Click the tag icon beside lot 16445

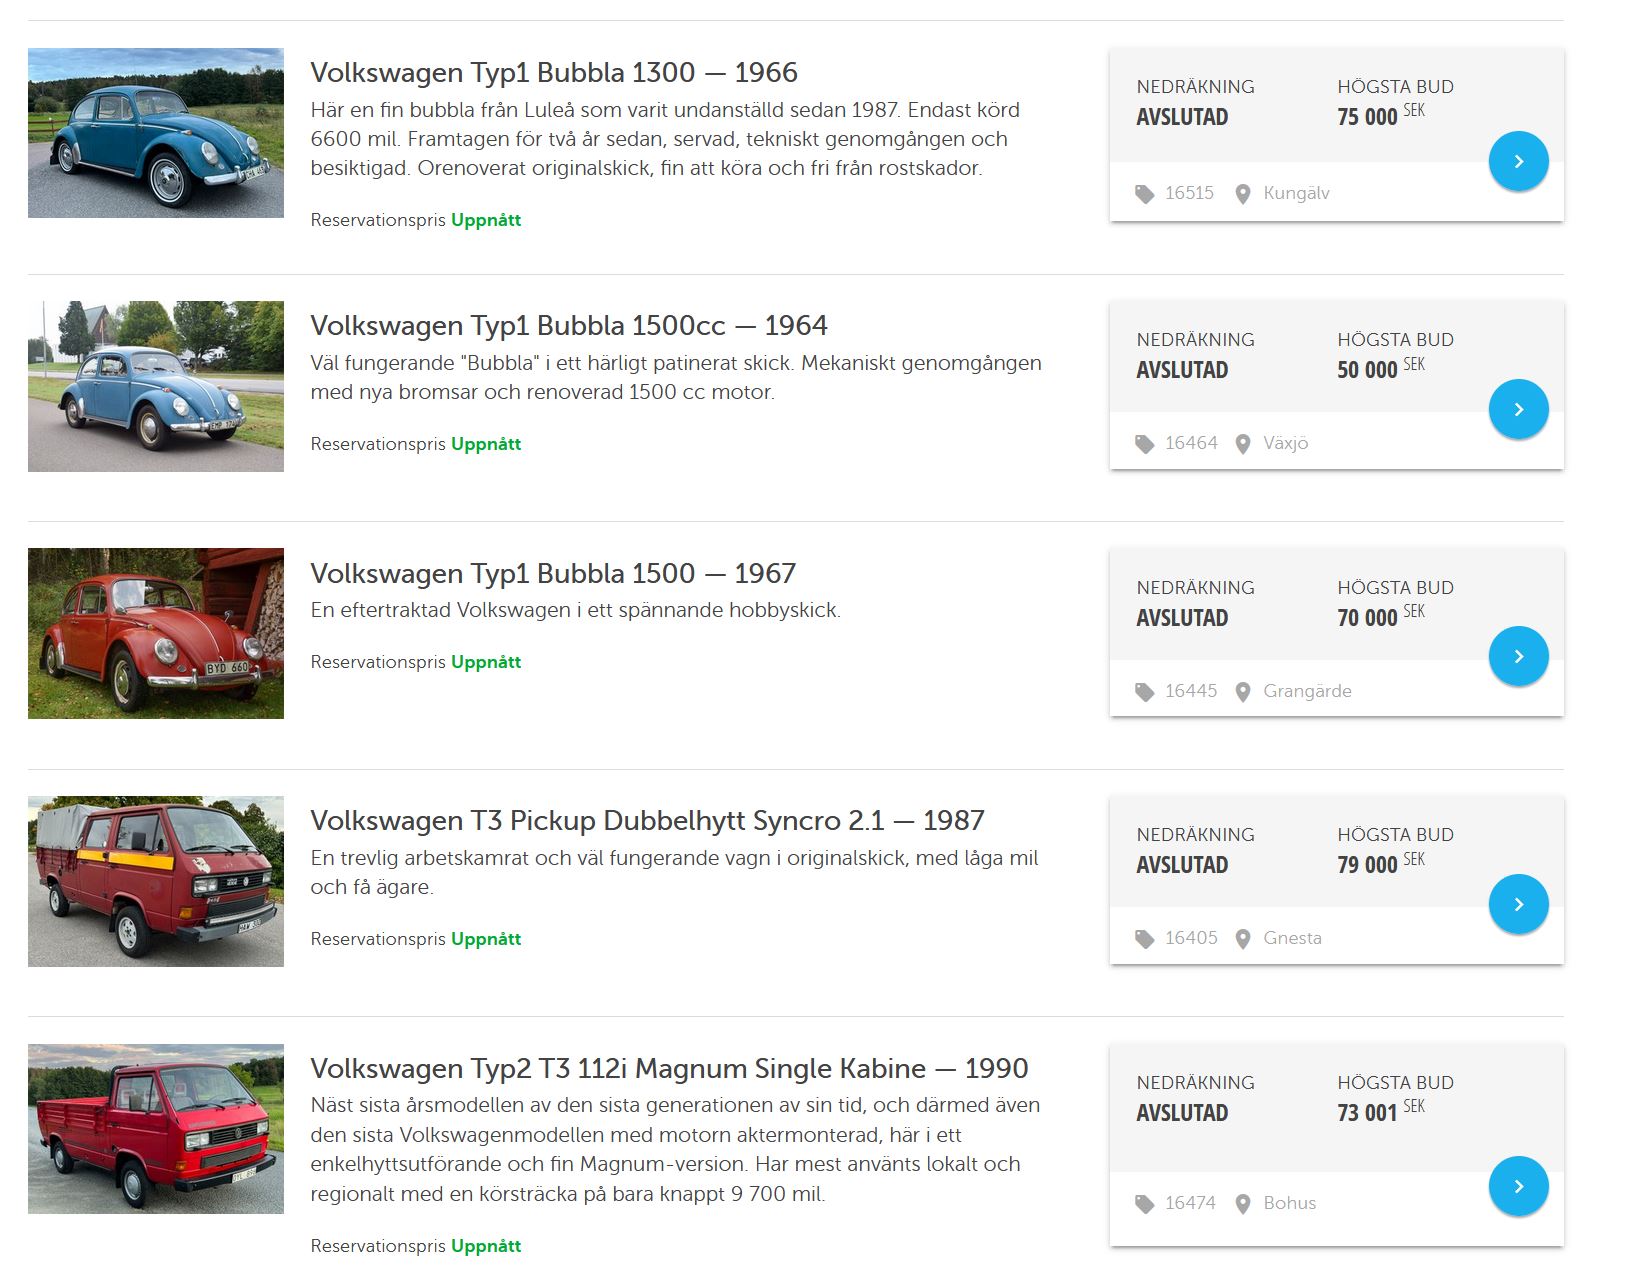1145,692
